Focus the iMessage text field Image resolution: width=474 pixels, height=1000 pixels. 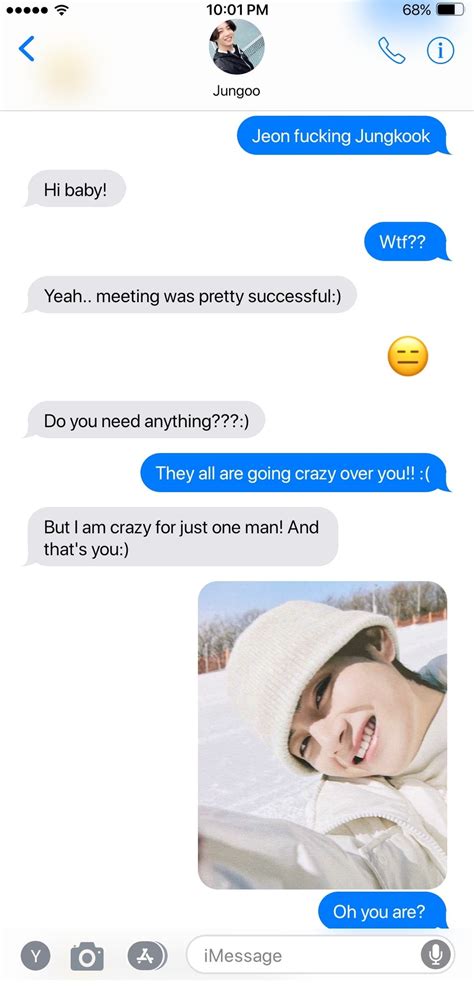tap(320, 955)
